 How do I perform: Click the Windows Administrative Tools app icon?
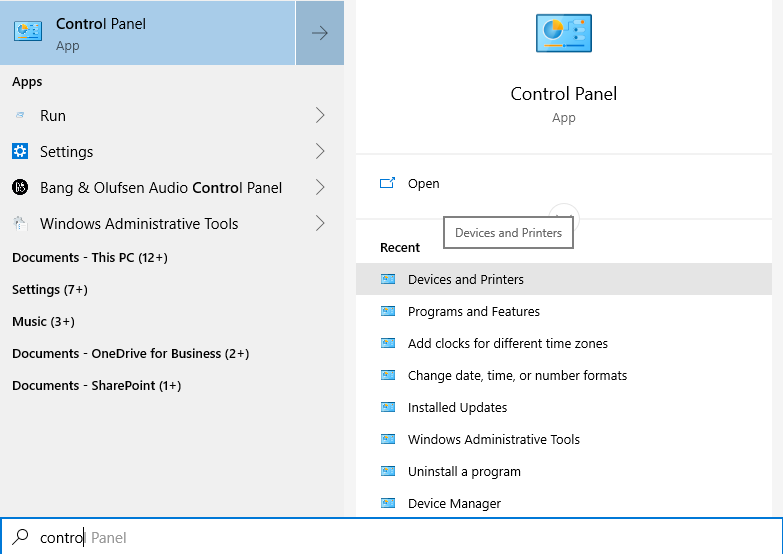coord(20,224)
